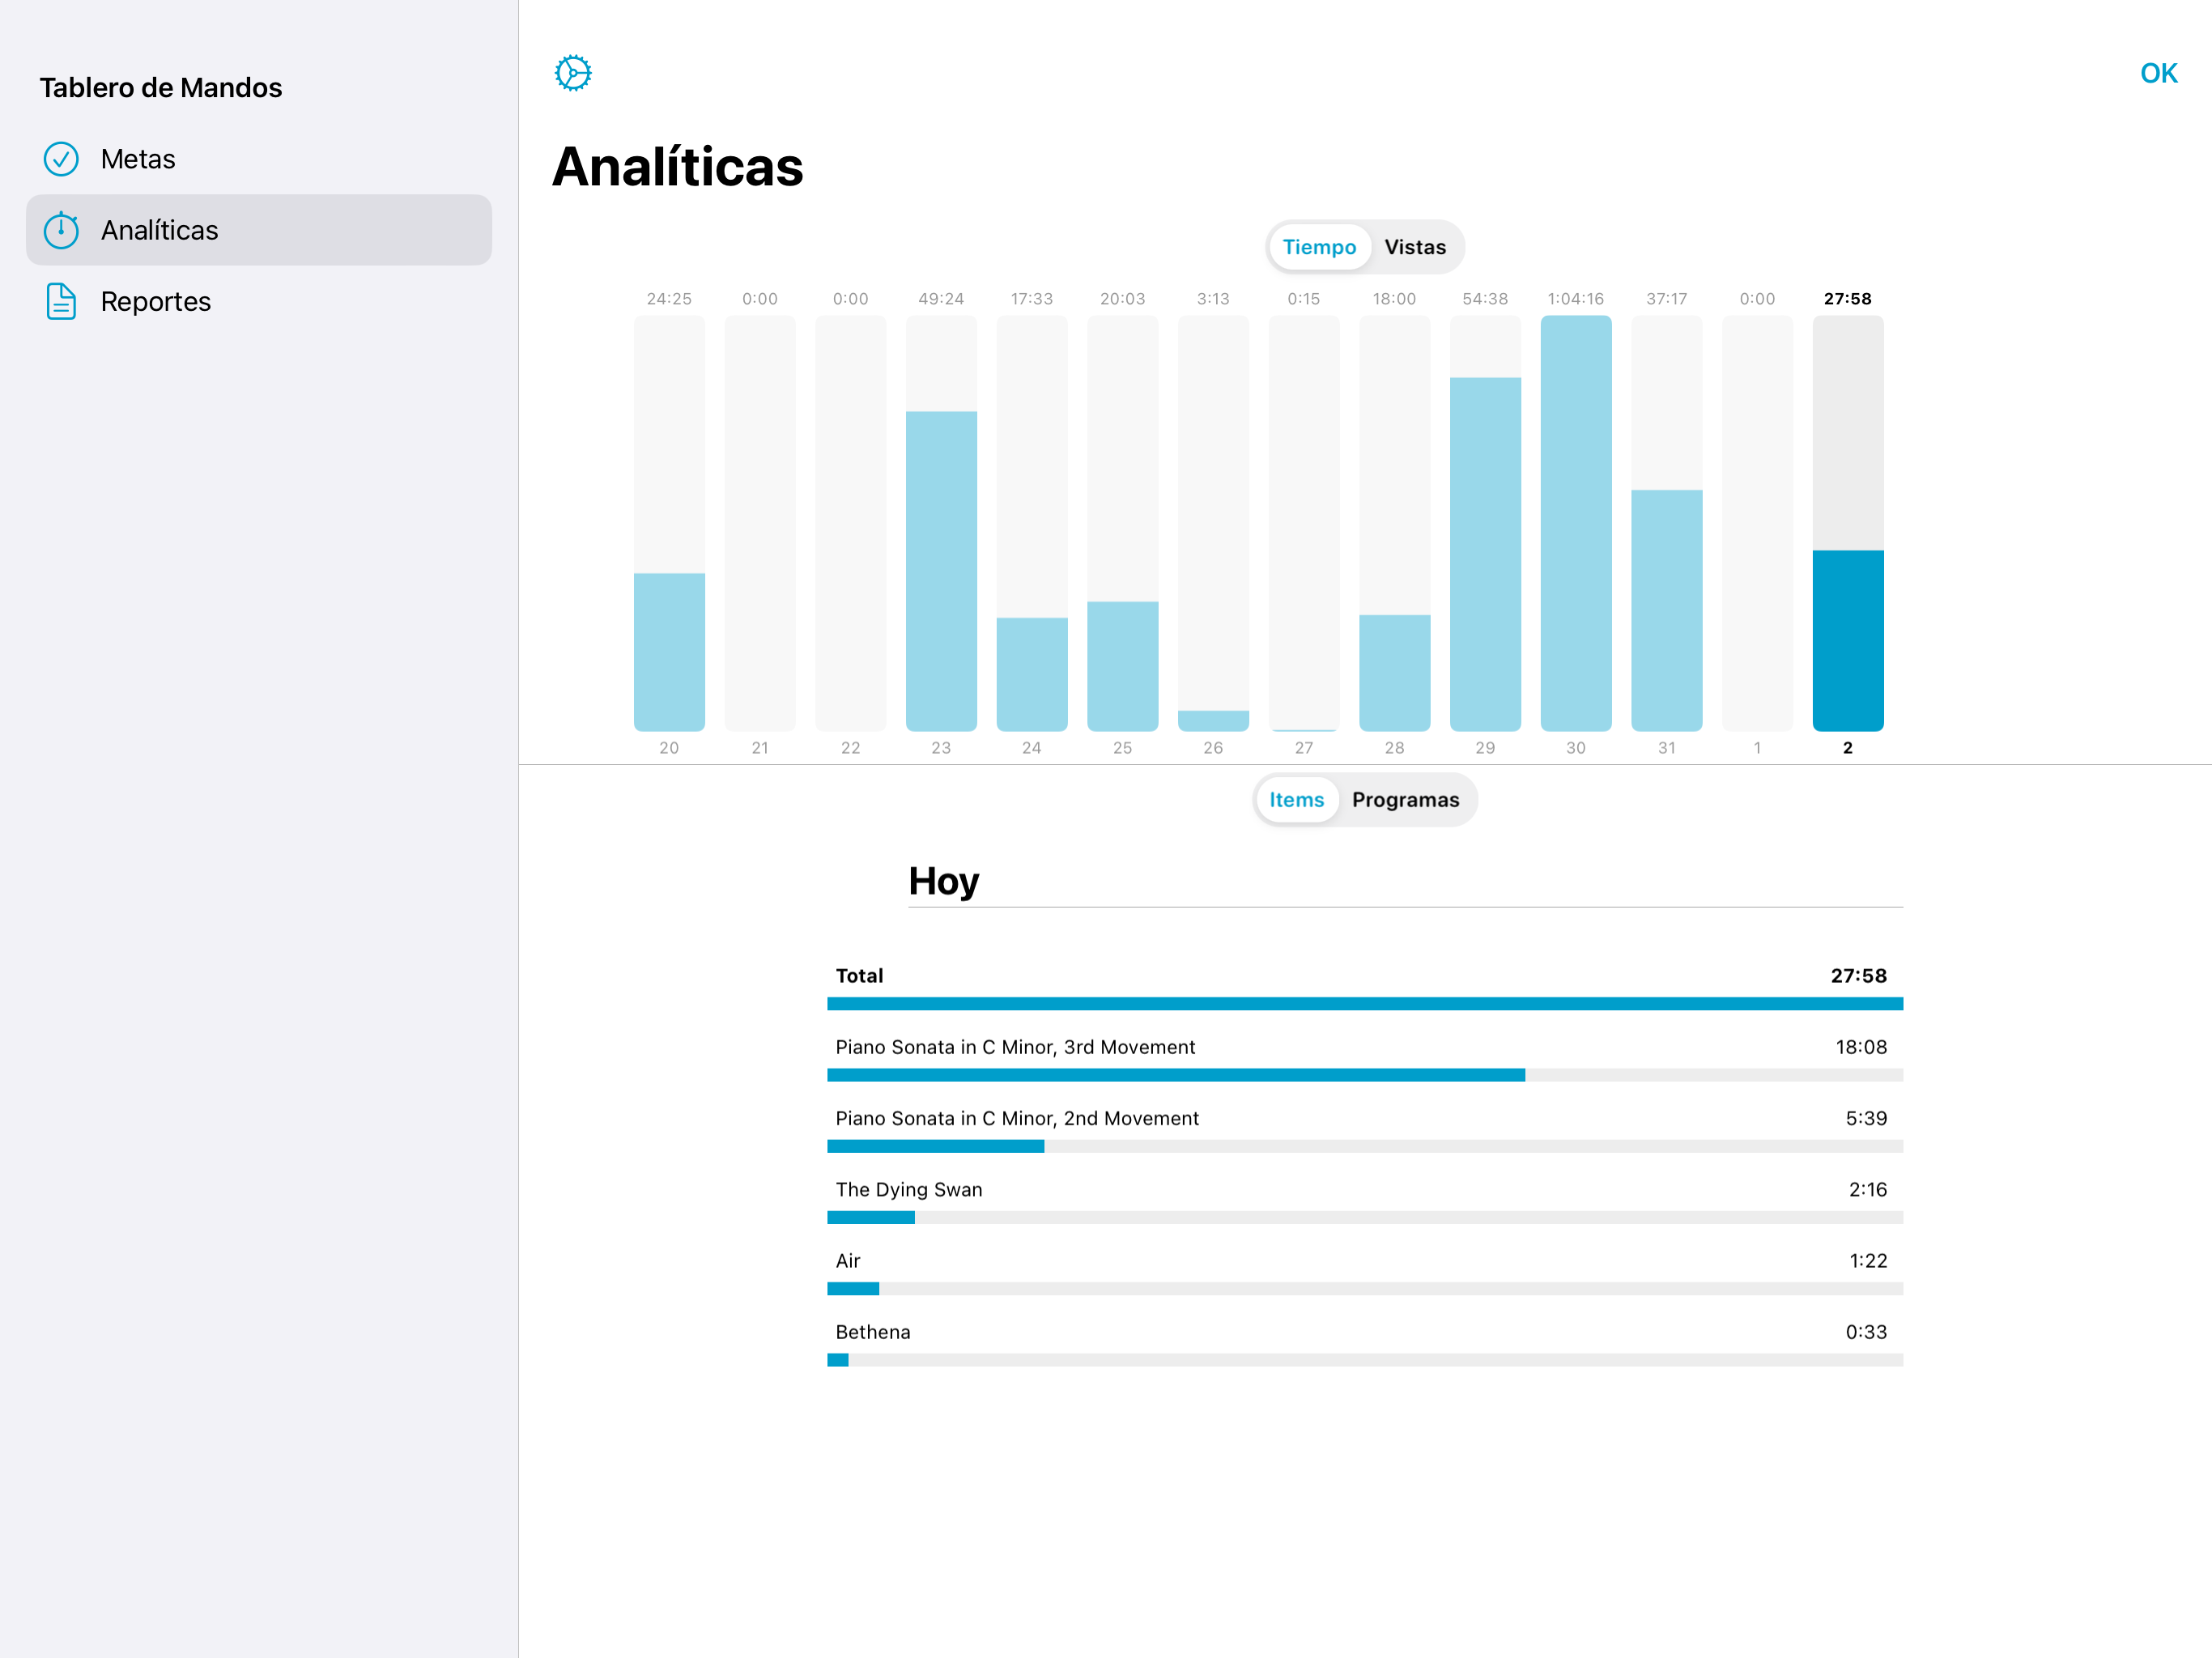Click the Metas checkmark icon
The image size is (2212, 1658).
point(61,159)
